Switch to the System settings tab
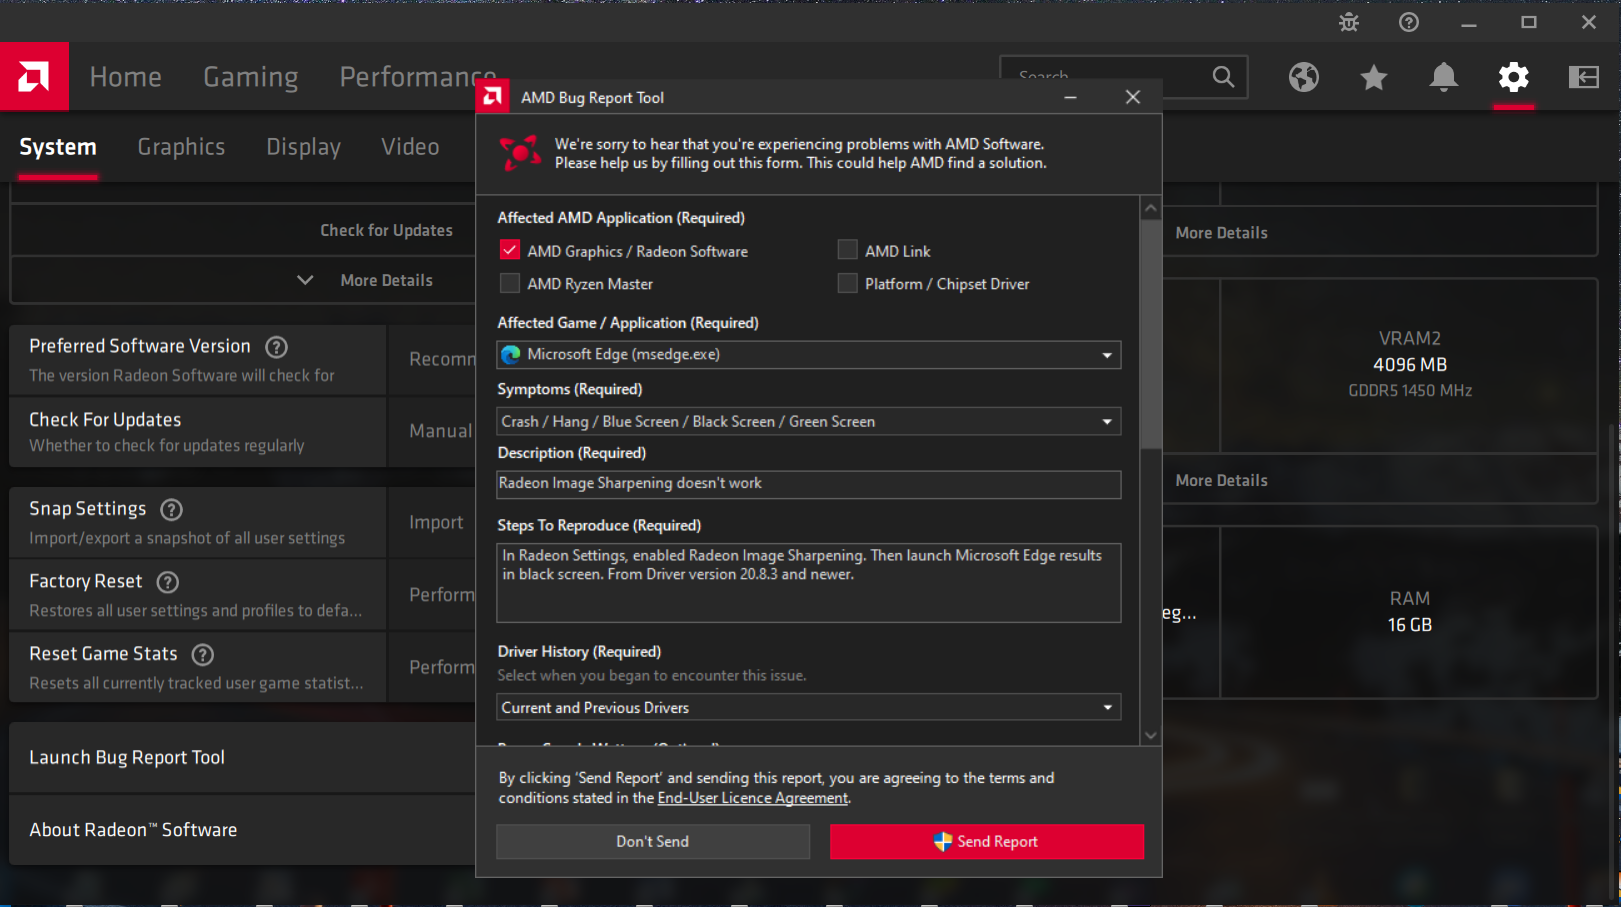Screen dimensions: 1621x907 pyautogui.click(x=58, y=147)
